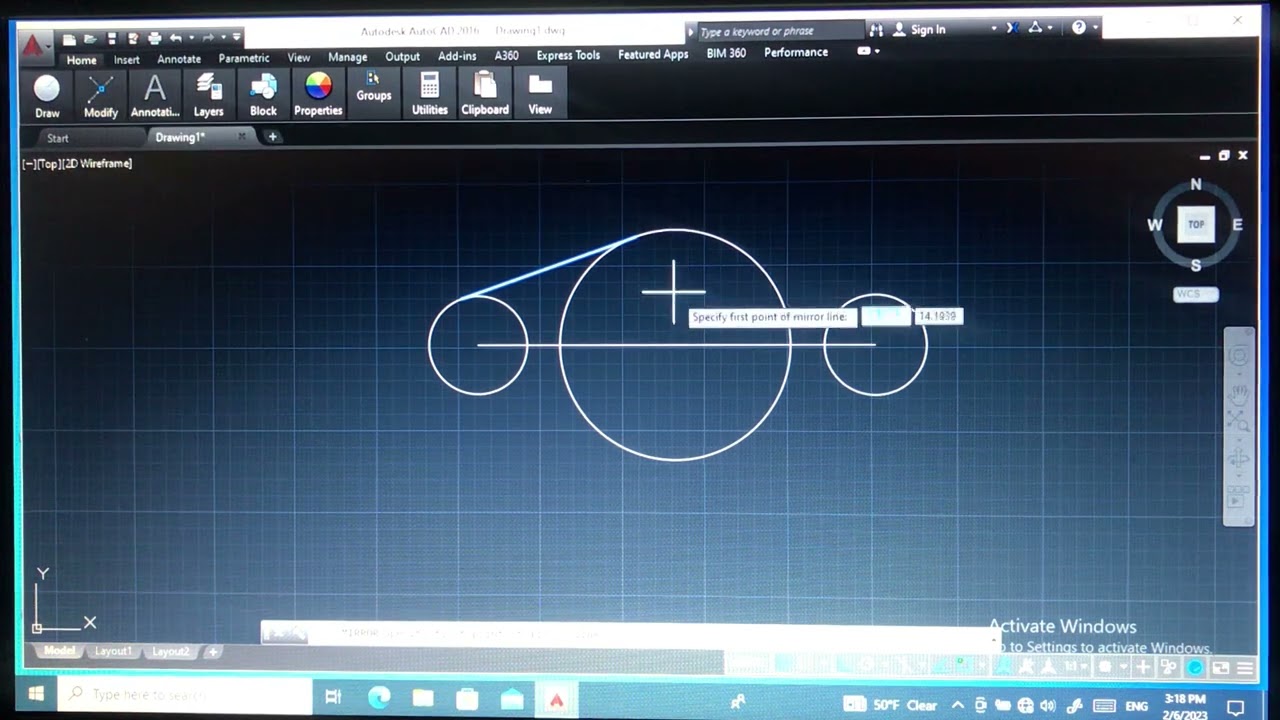Click the viewport controls [-][Top][2D Wireframe] label
The height and width of the screenshot is (720, 1280).
[77, 163]
